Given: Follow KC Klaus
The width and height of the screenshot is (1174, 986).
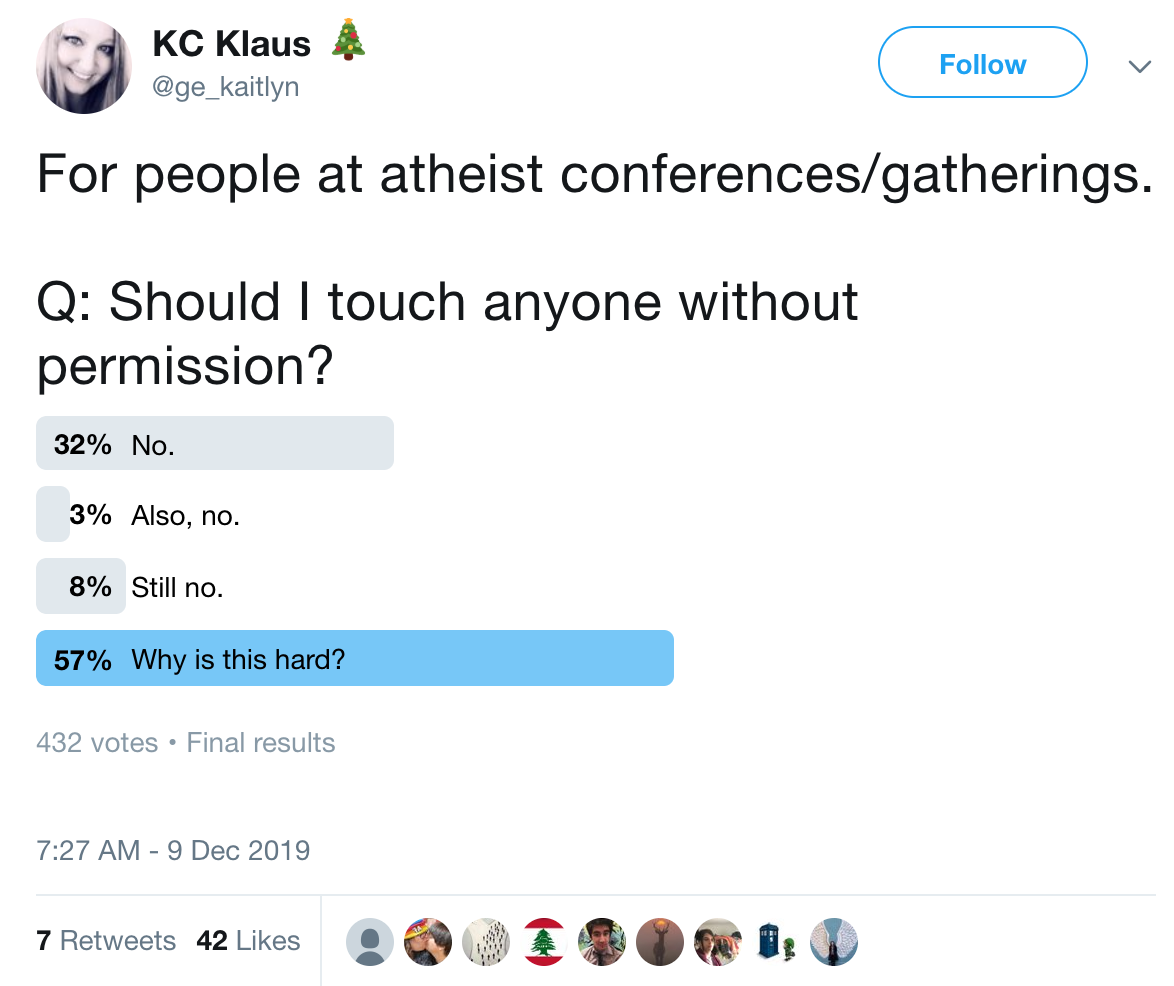Looking at the screenshot, I should [x=982, y=64].
